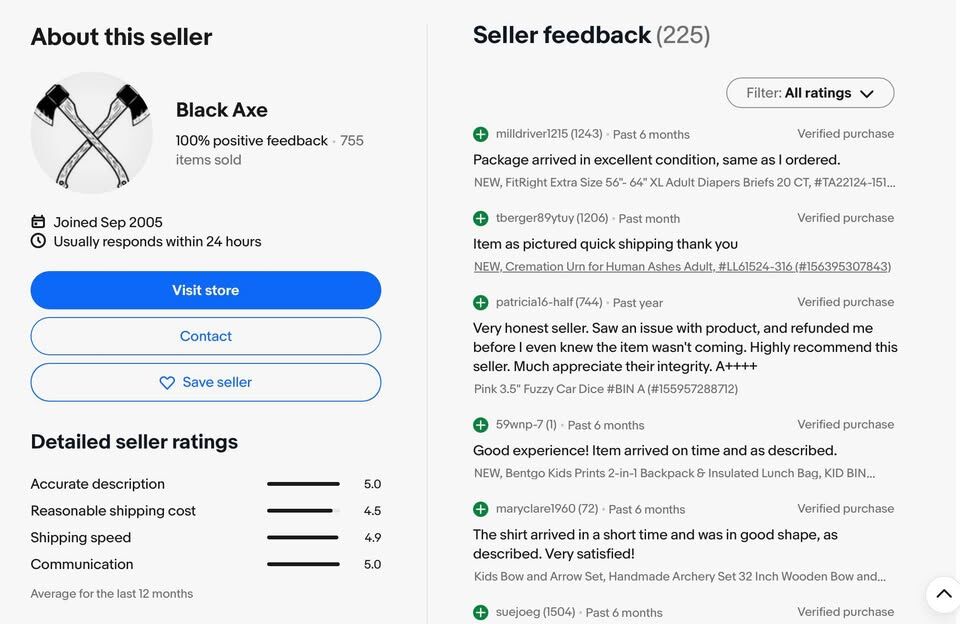Click the Visit store button
Image resolution: width=960 pixels, height=624 pixels.
(206, 290)
